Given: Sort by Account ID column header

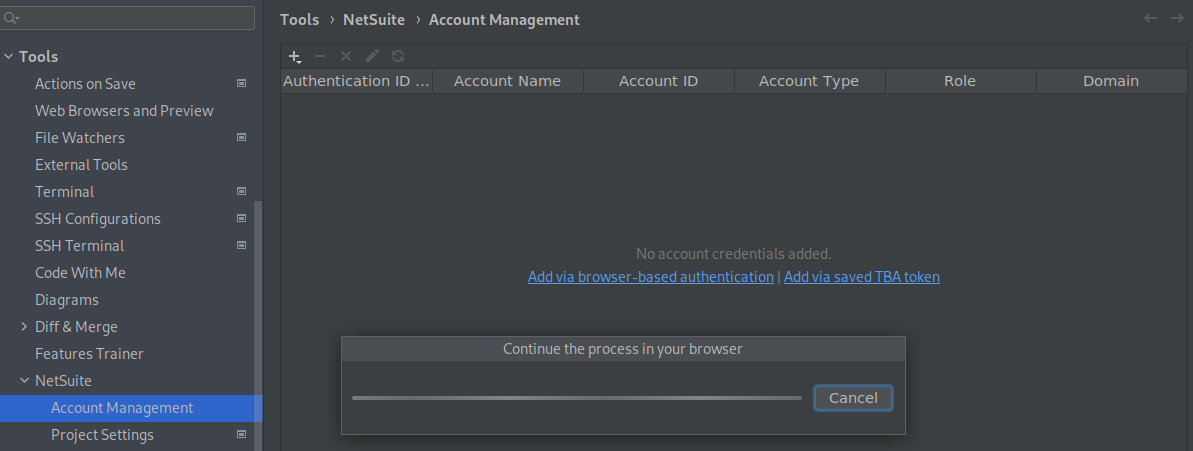Looking at the screenshot, I should point(658,81).
